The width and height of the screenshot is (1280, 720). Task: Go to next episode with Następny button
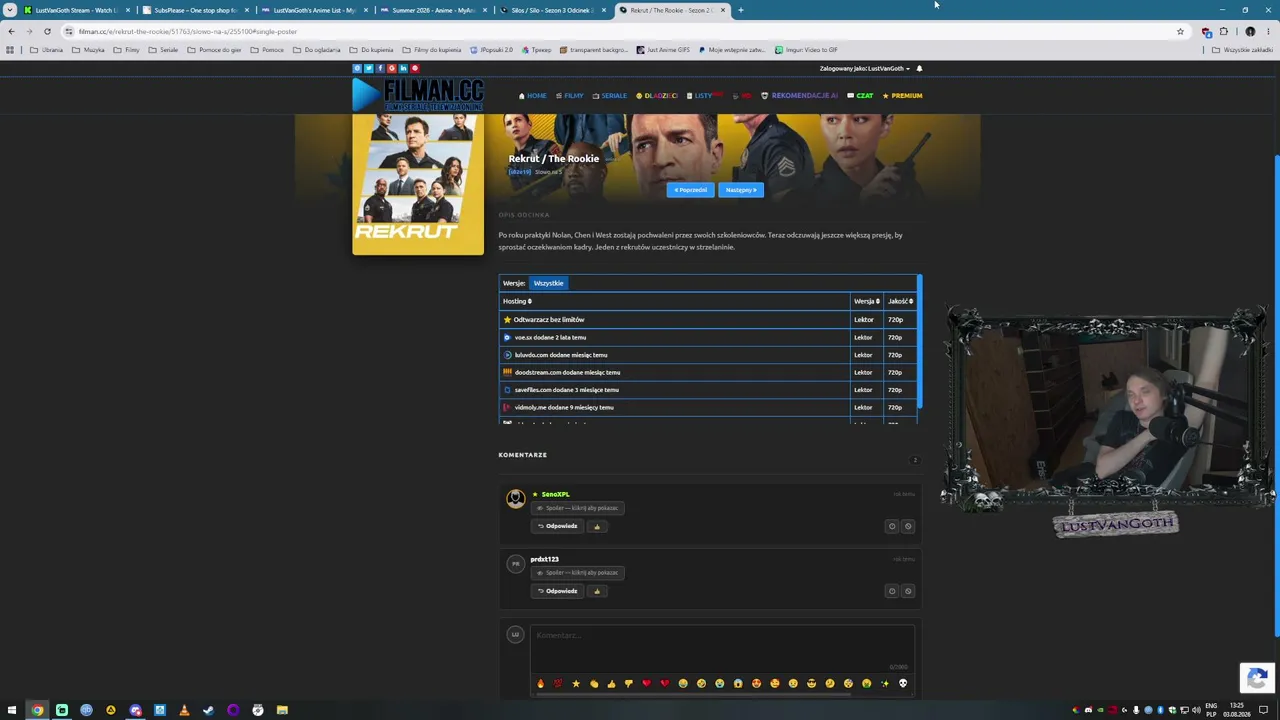click(741, 190)
